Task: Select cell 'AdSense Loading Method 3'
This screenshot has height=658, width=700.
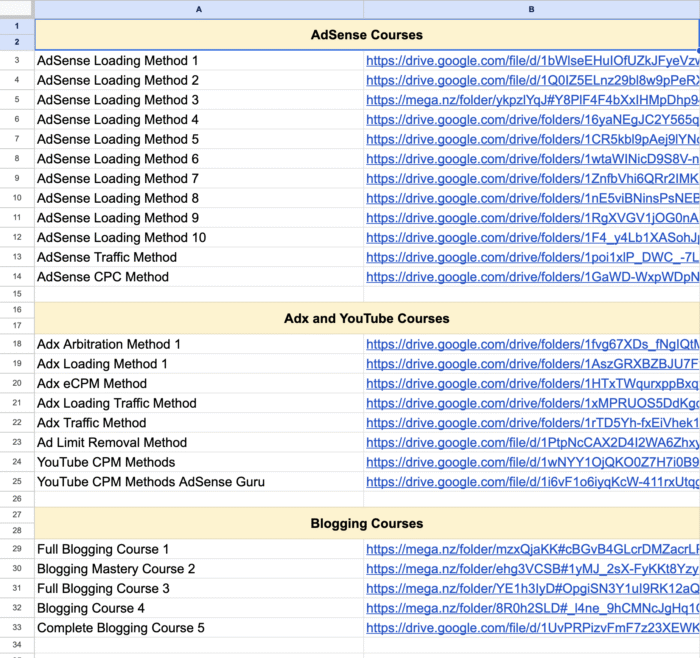Action: coord(199,100)
